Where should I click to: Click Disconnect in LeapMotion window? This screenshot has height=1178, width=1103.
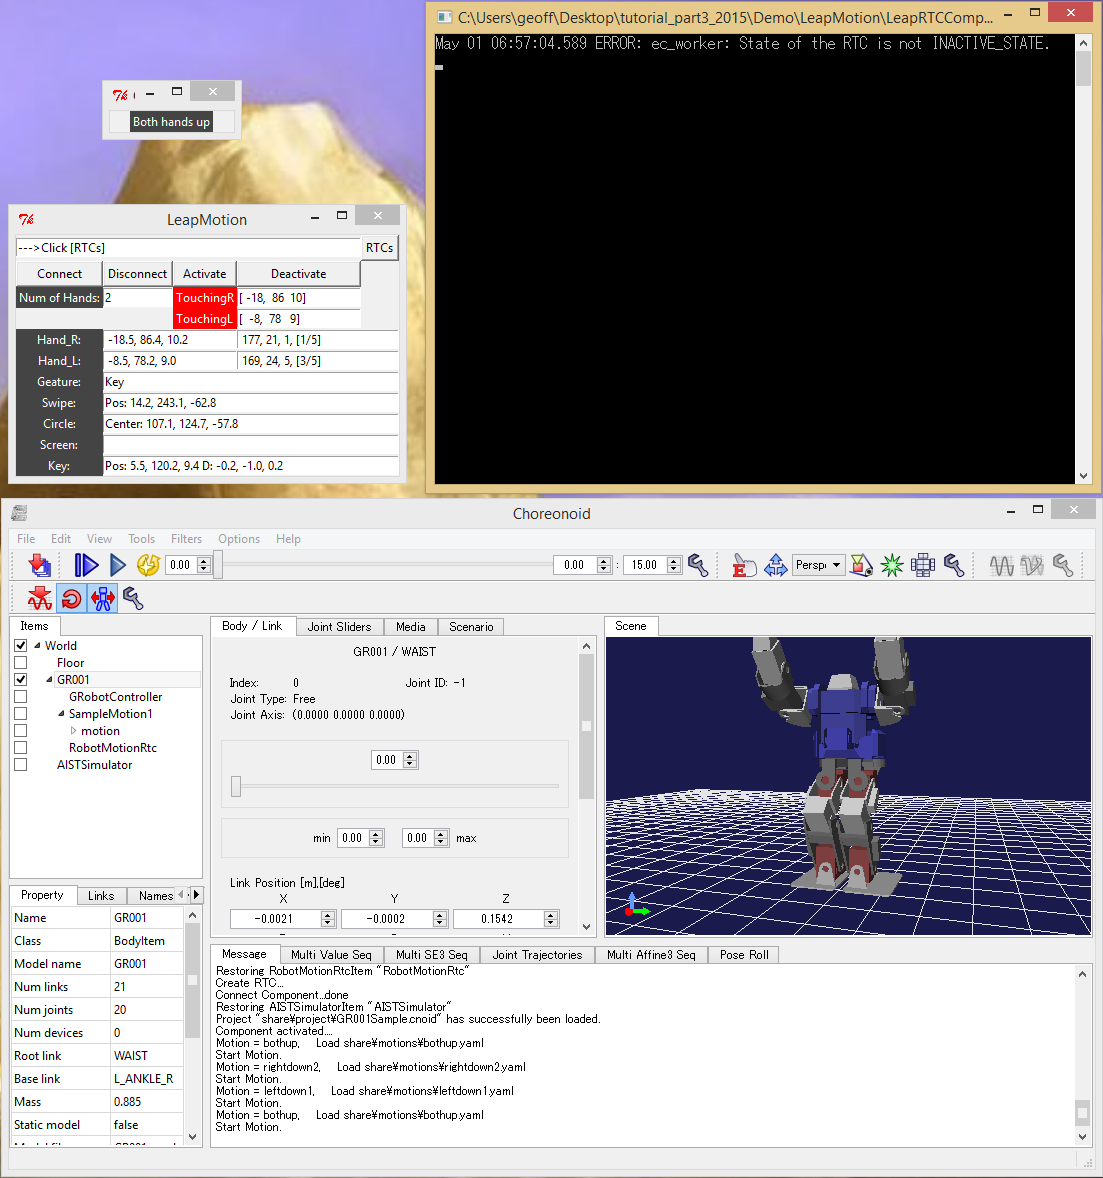(x=137, y=274)
